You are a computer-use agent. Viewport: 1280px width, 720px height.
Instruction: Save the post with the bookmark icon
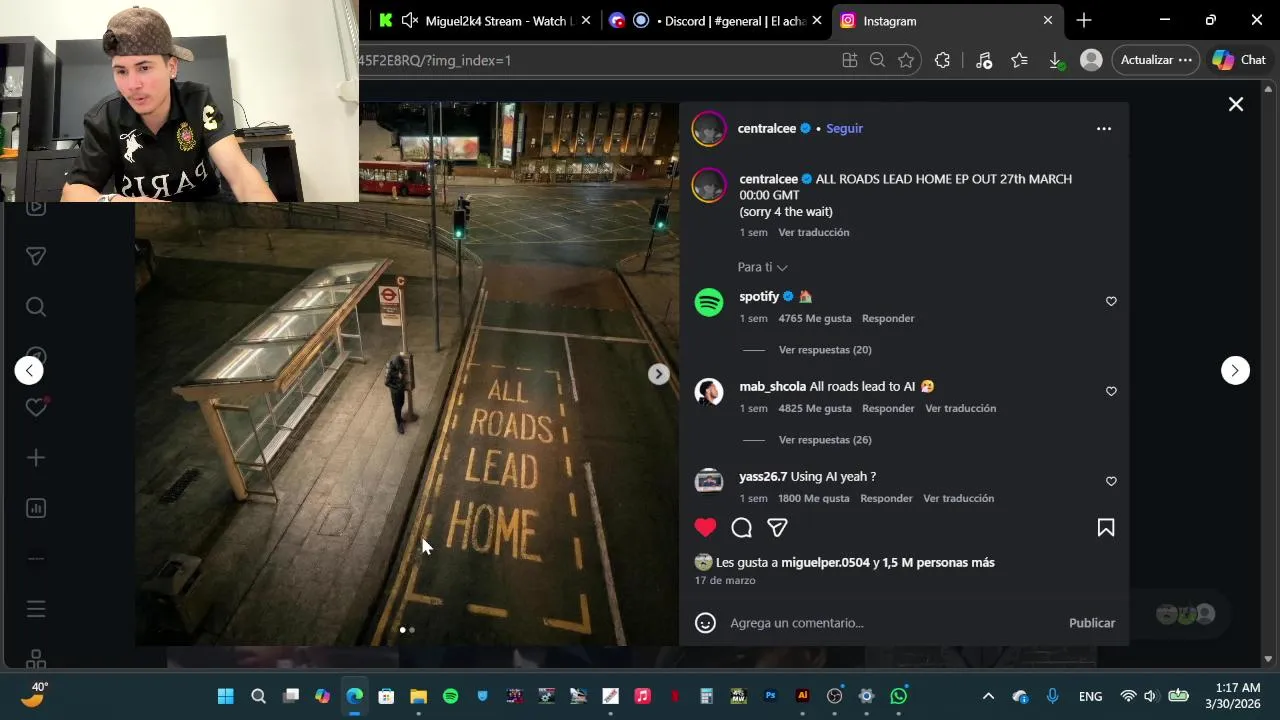(x=1106, y=527)
